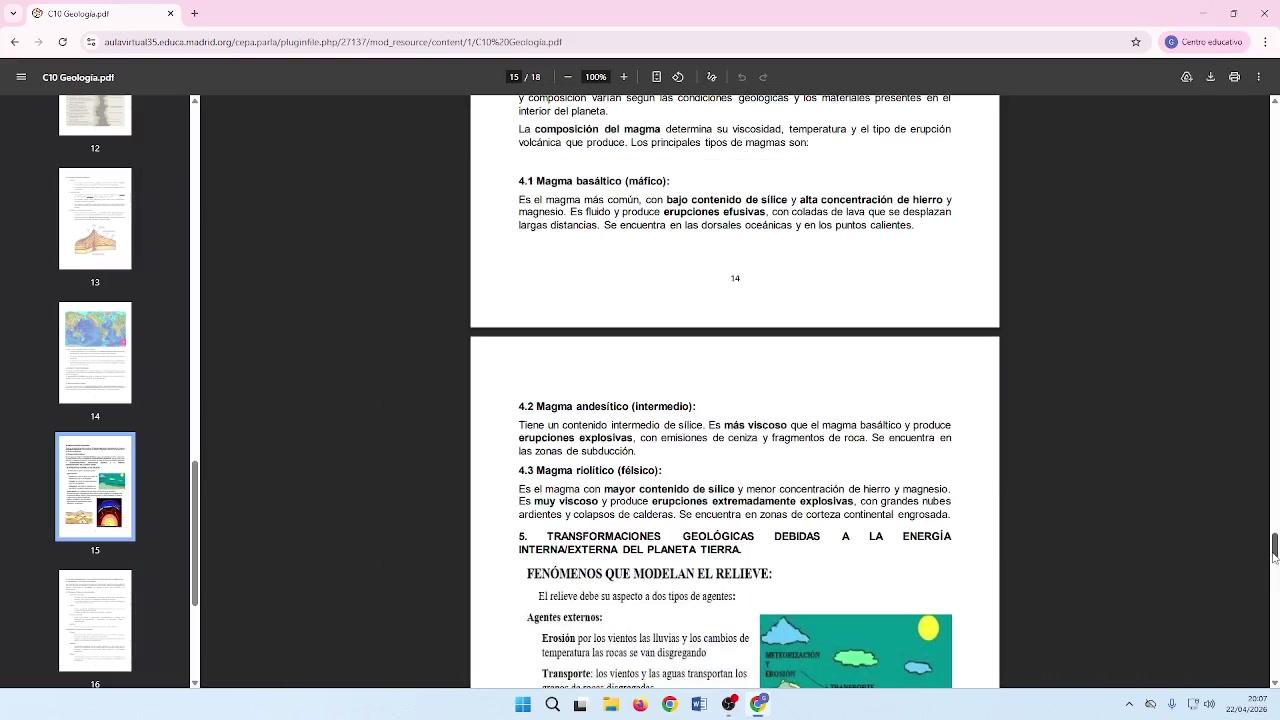Click the undo annotation icon
This screenshot has width=1280, height=720.
742,77
